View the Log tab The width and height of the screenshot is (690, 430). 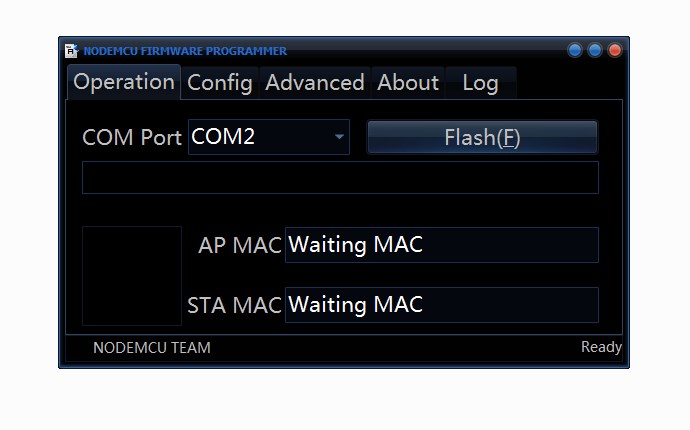pos(480,83)
